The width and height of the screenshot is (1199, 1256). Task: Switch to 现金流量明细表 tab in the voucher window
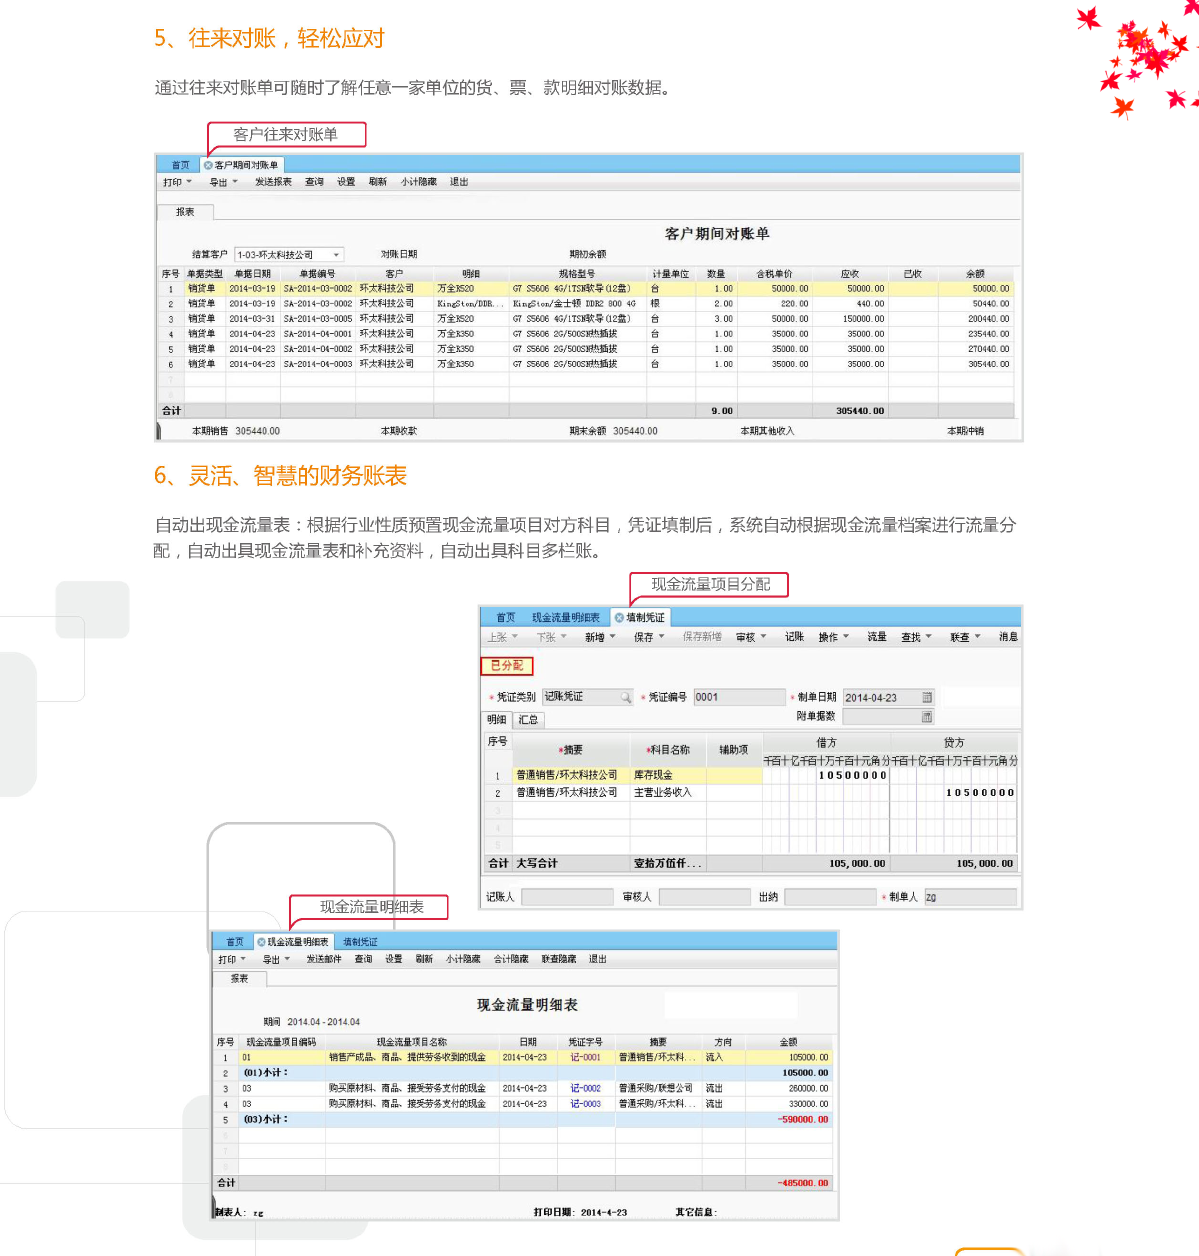pos(565,618)
